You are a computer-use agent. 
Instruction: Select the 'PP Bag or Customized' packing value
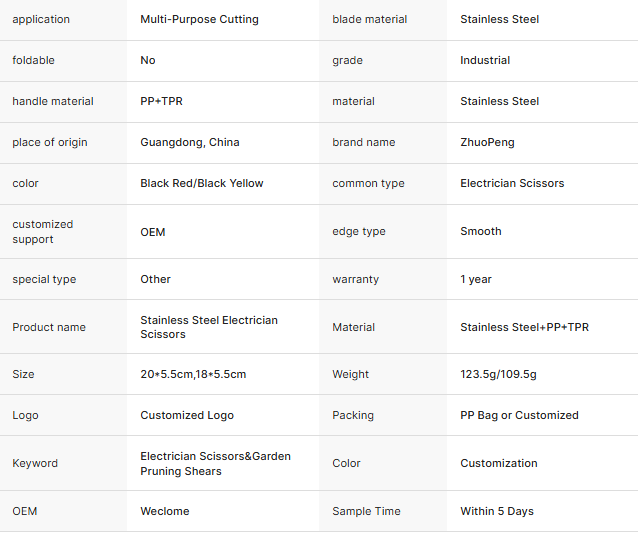tap(519, 415)
